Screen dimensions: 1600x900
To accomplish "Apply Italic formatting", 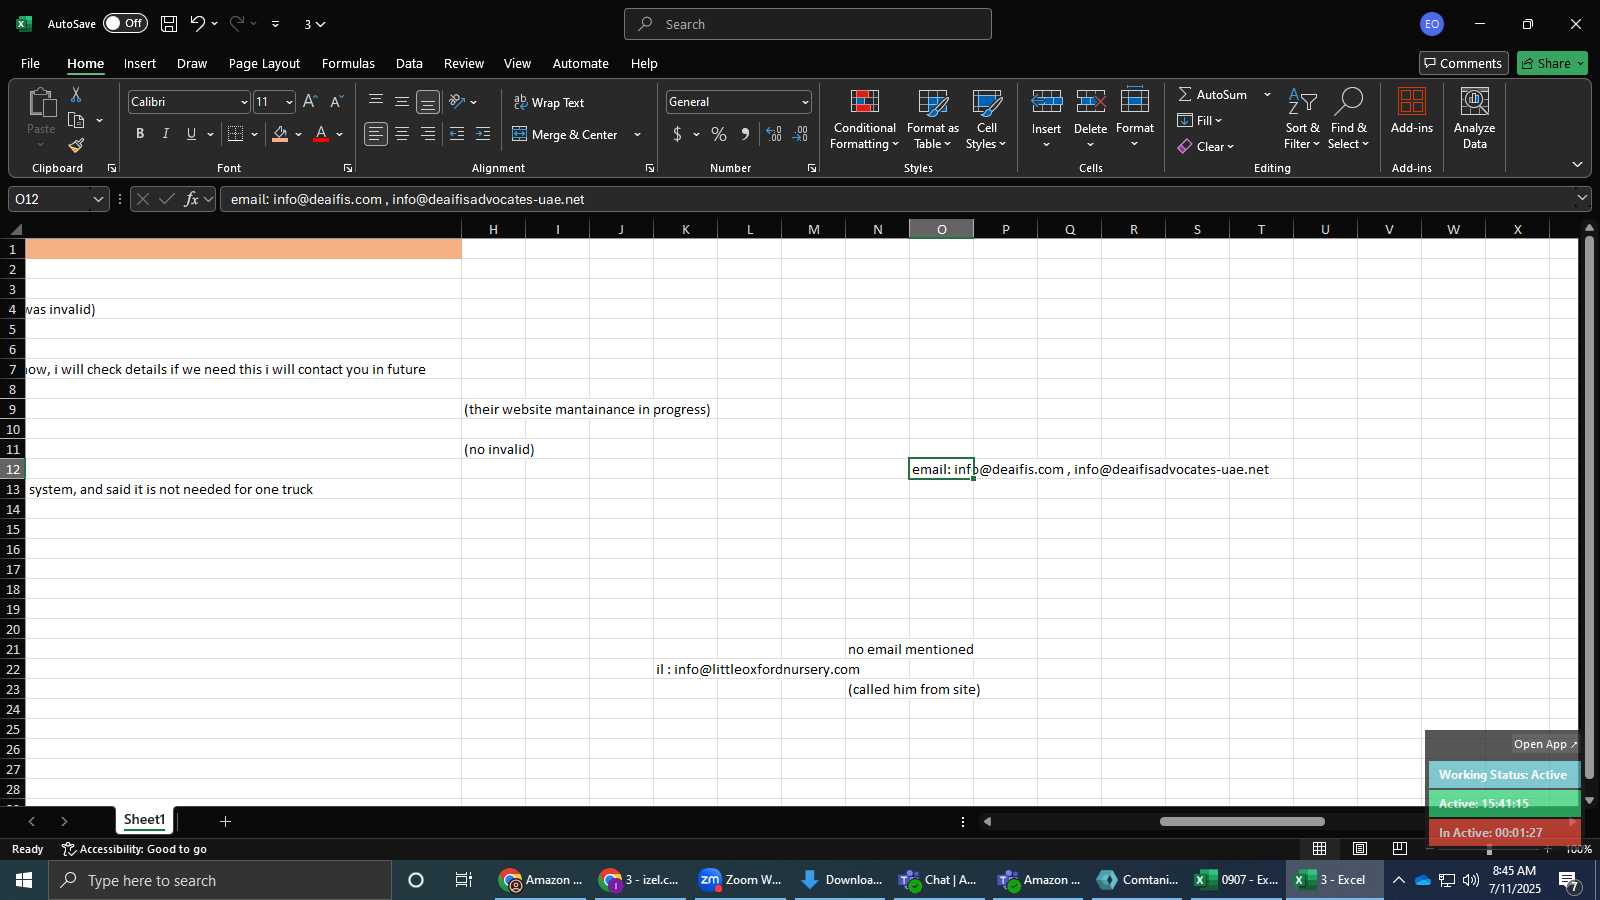I will click(166, 134).
